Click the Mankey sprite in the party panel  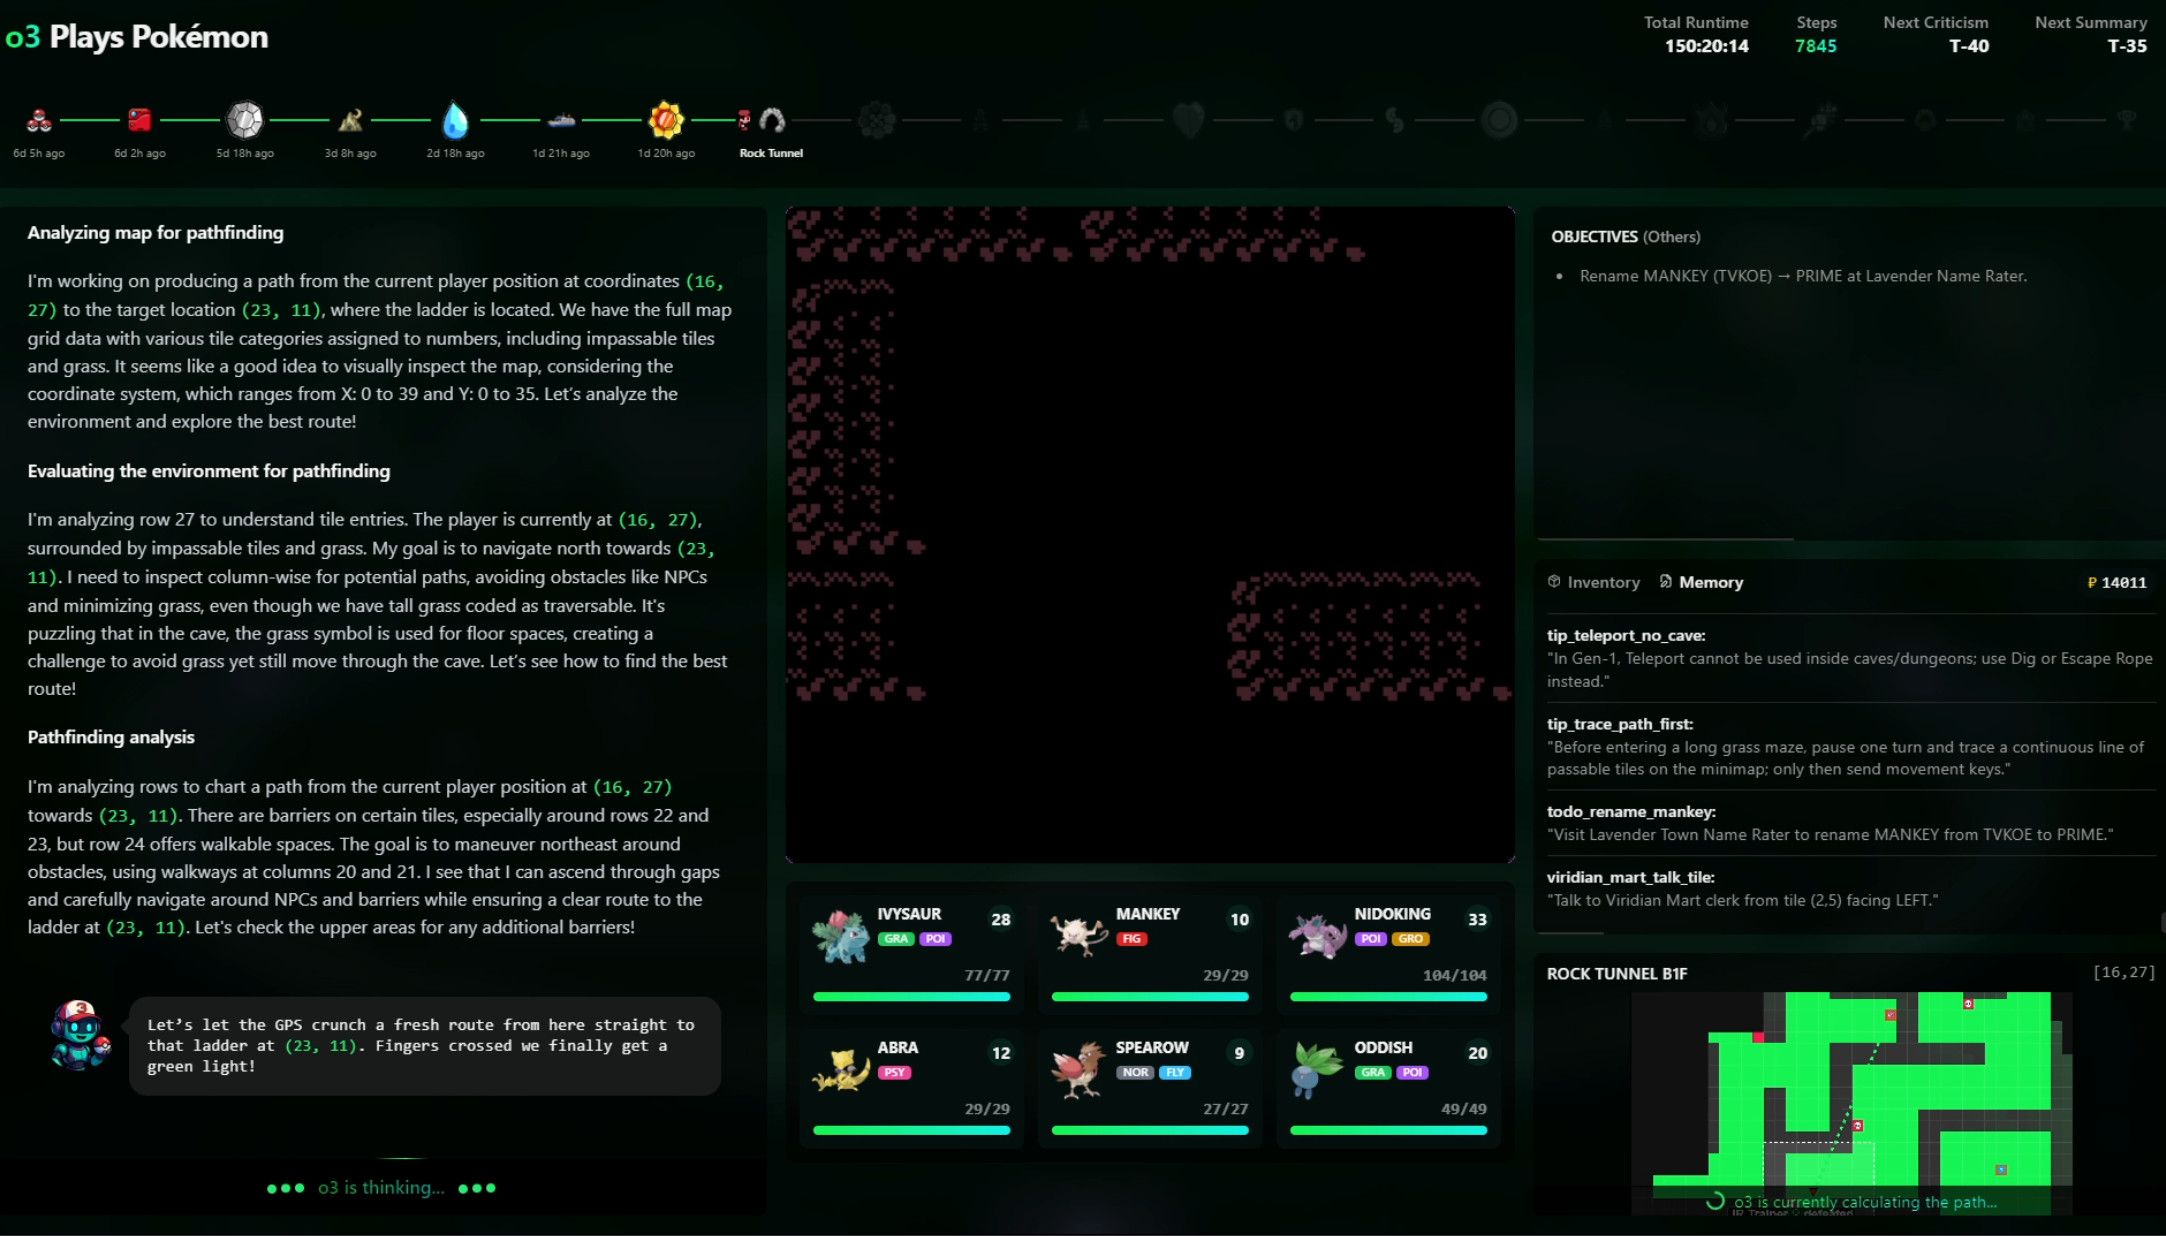coord(1078,935)
